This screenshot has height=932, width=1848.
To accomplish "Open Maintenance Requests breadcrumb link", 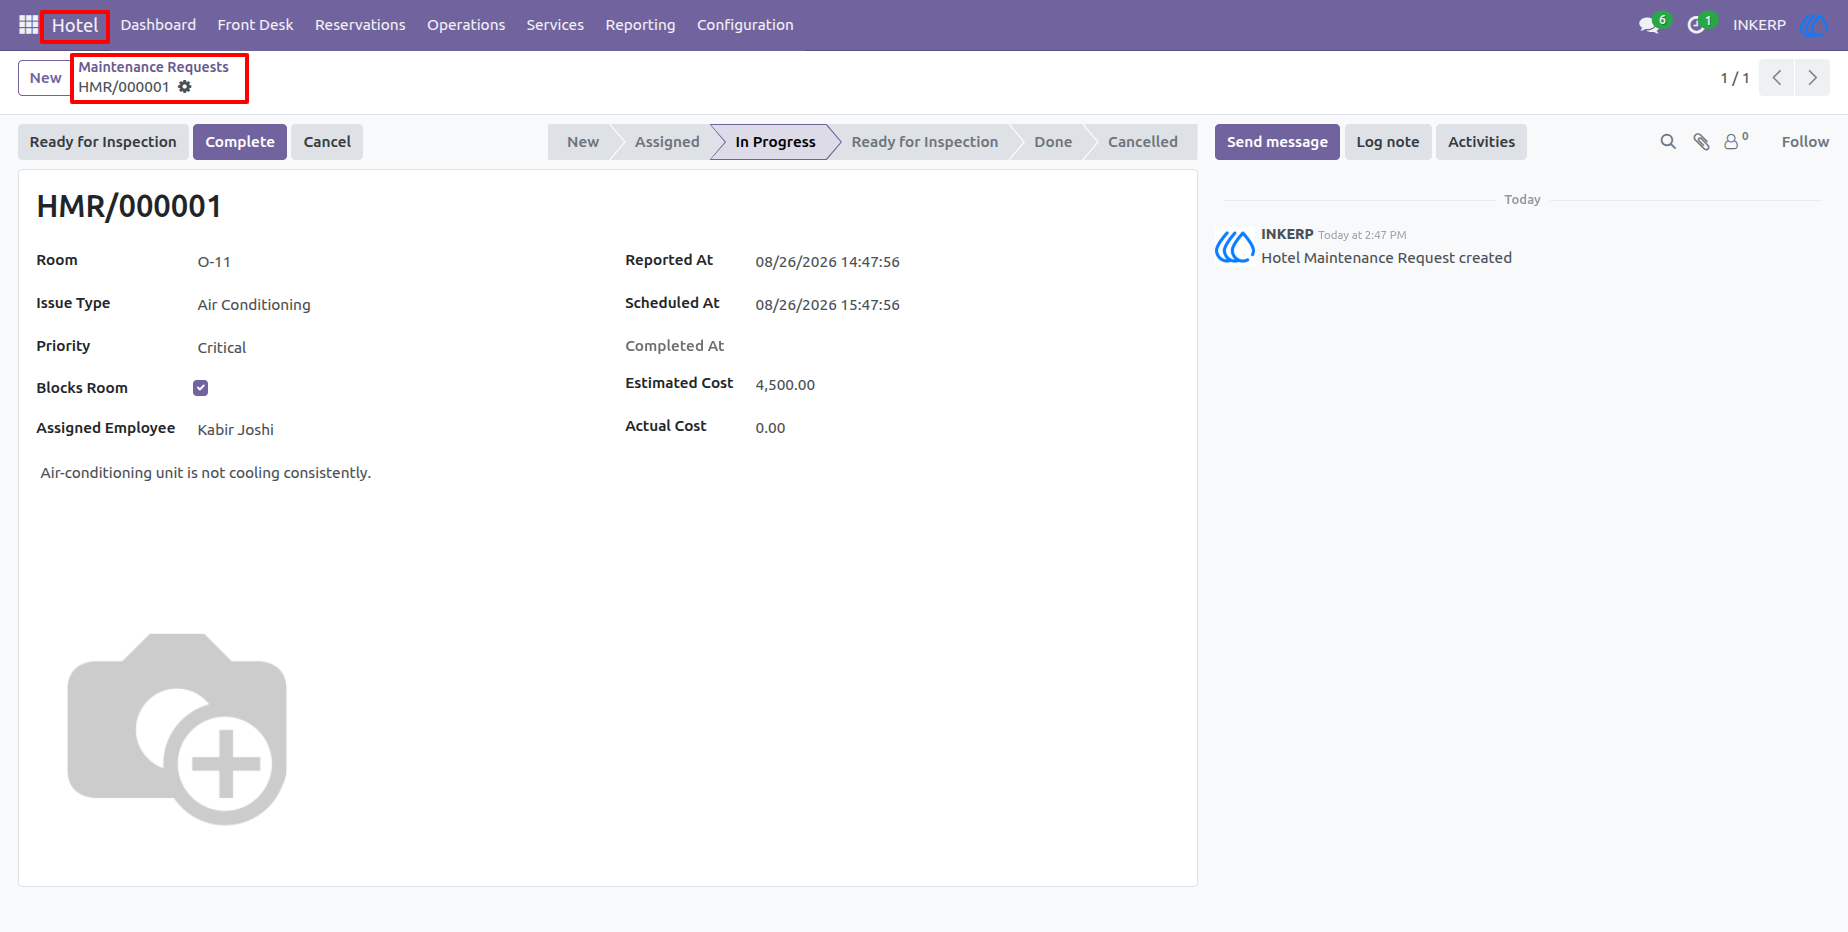I will click(154, 67).
